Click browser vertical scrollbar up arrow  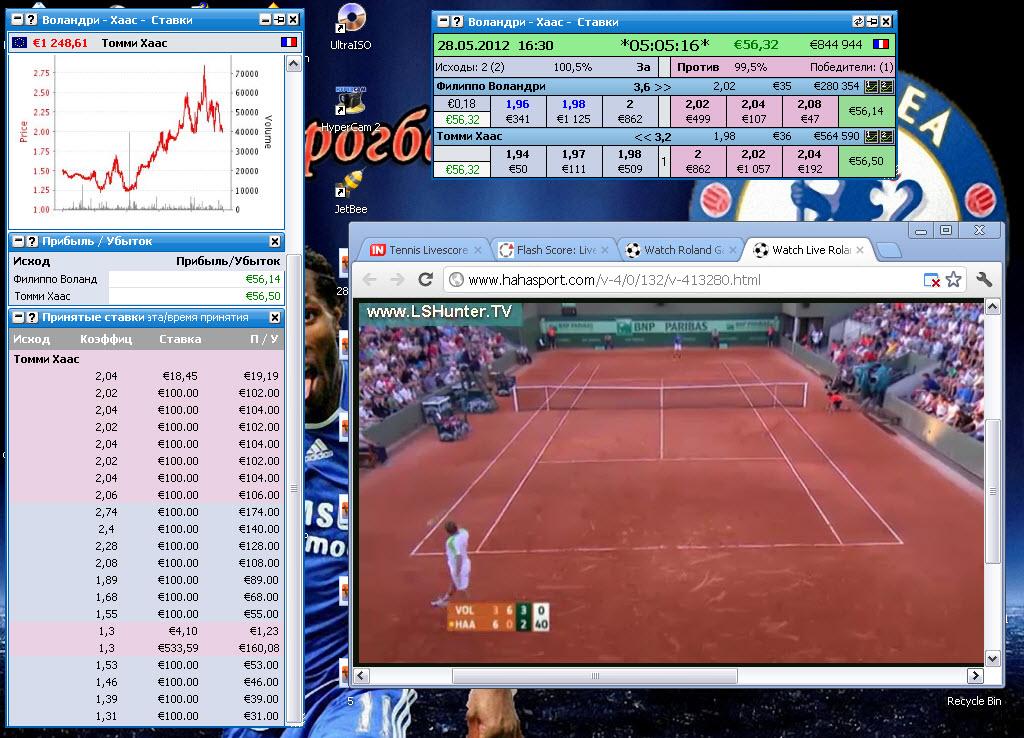[x=993, y=306]
